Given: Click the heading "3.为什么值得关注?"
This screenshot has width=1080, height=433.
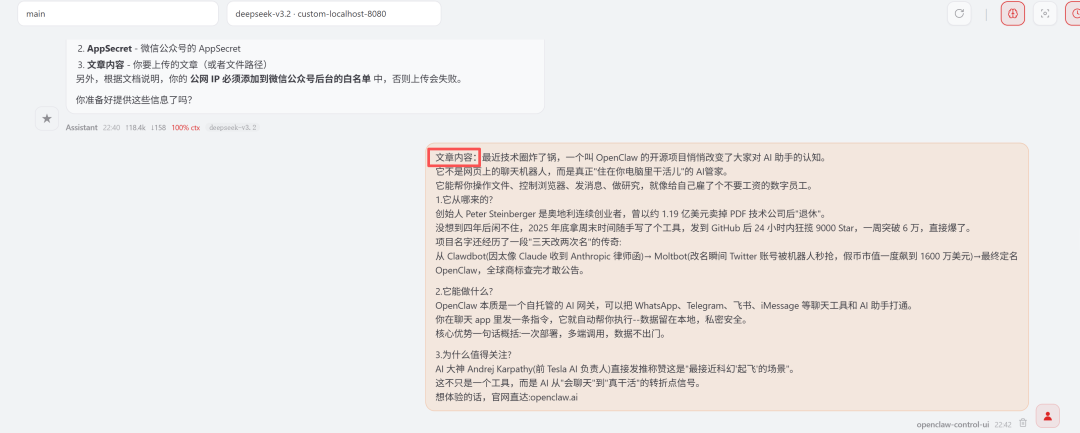Looking at the screenshot, I should (473, 355).
